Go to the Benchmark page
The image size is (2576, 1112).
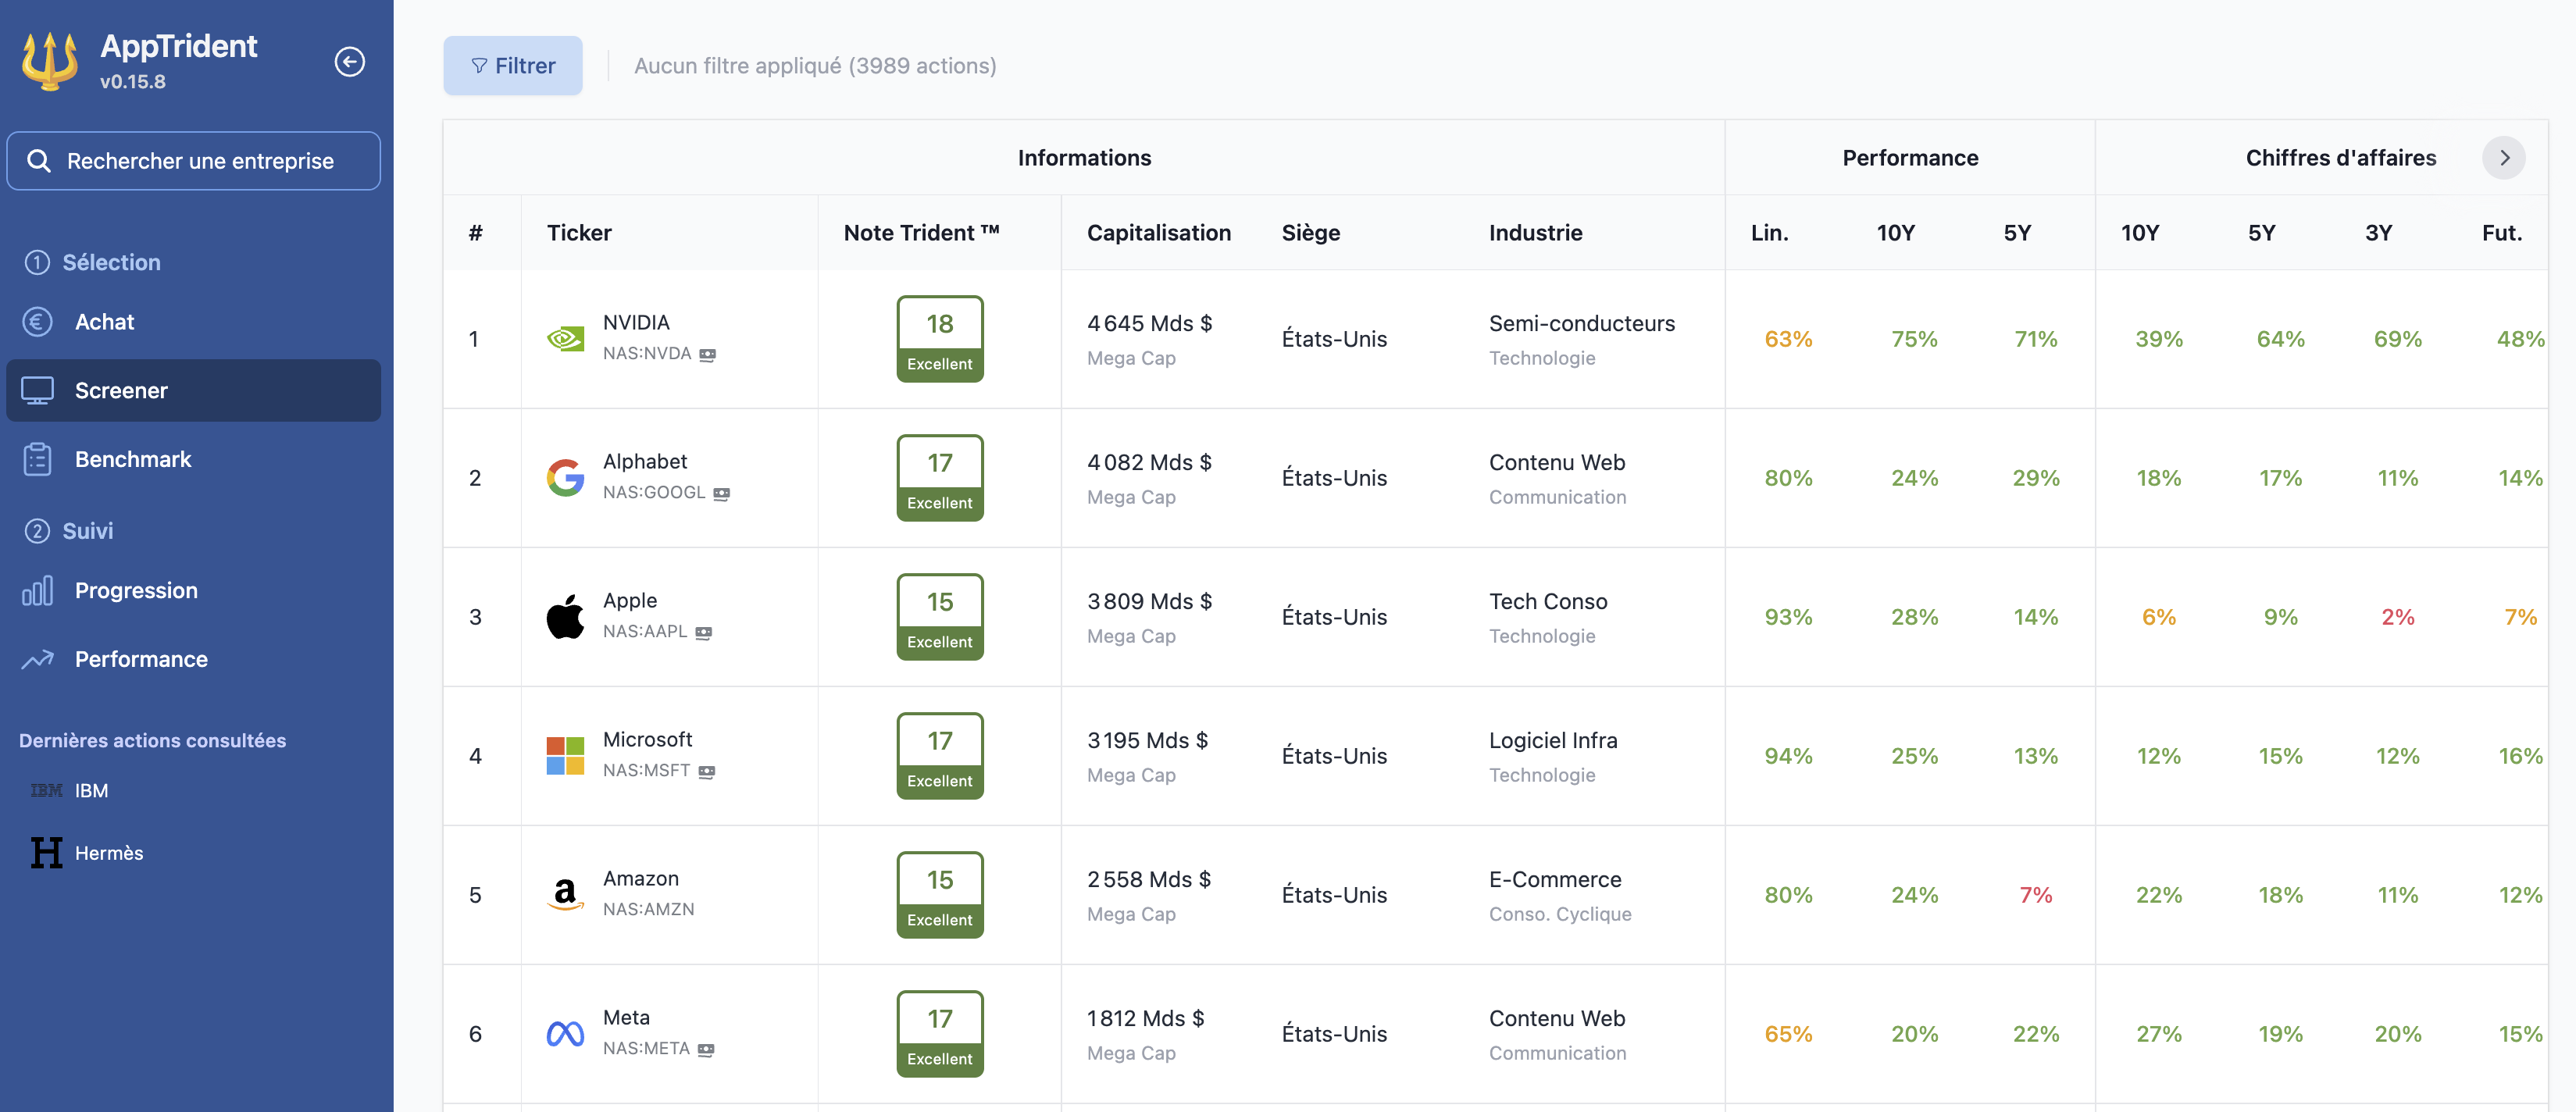[133, 459]
